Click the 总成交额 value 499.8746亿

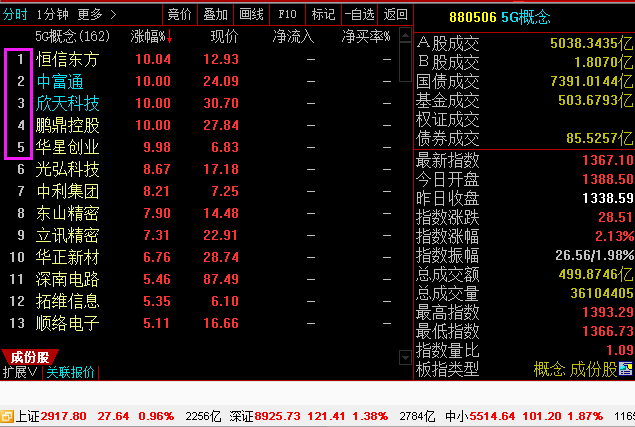[x=596, y=274]
